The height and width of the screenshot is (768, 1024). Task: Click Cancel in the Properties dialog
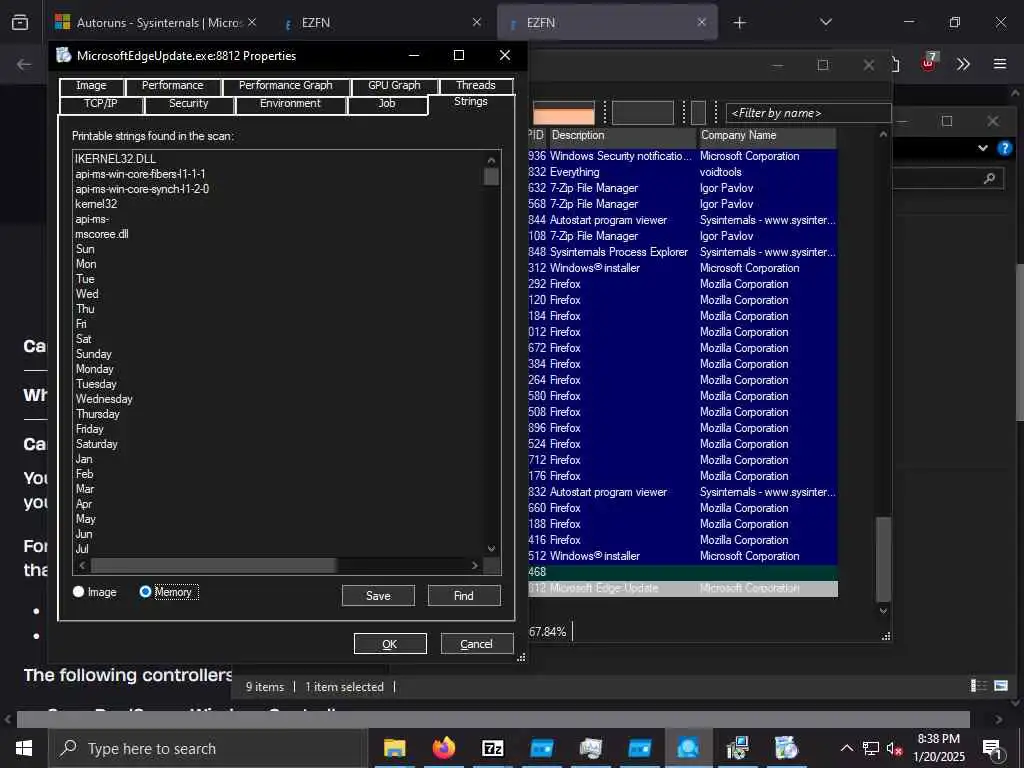pos(477,644)
